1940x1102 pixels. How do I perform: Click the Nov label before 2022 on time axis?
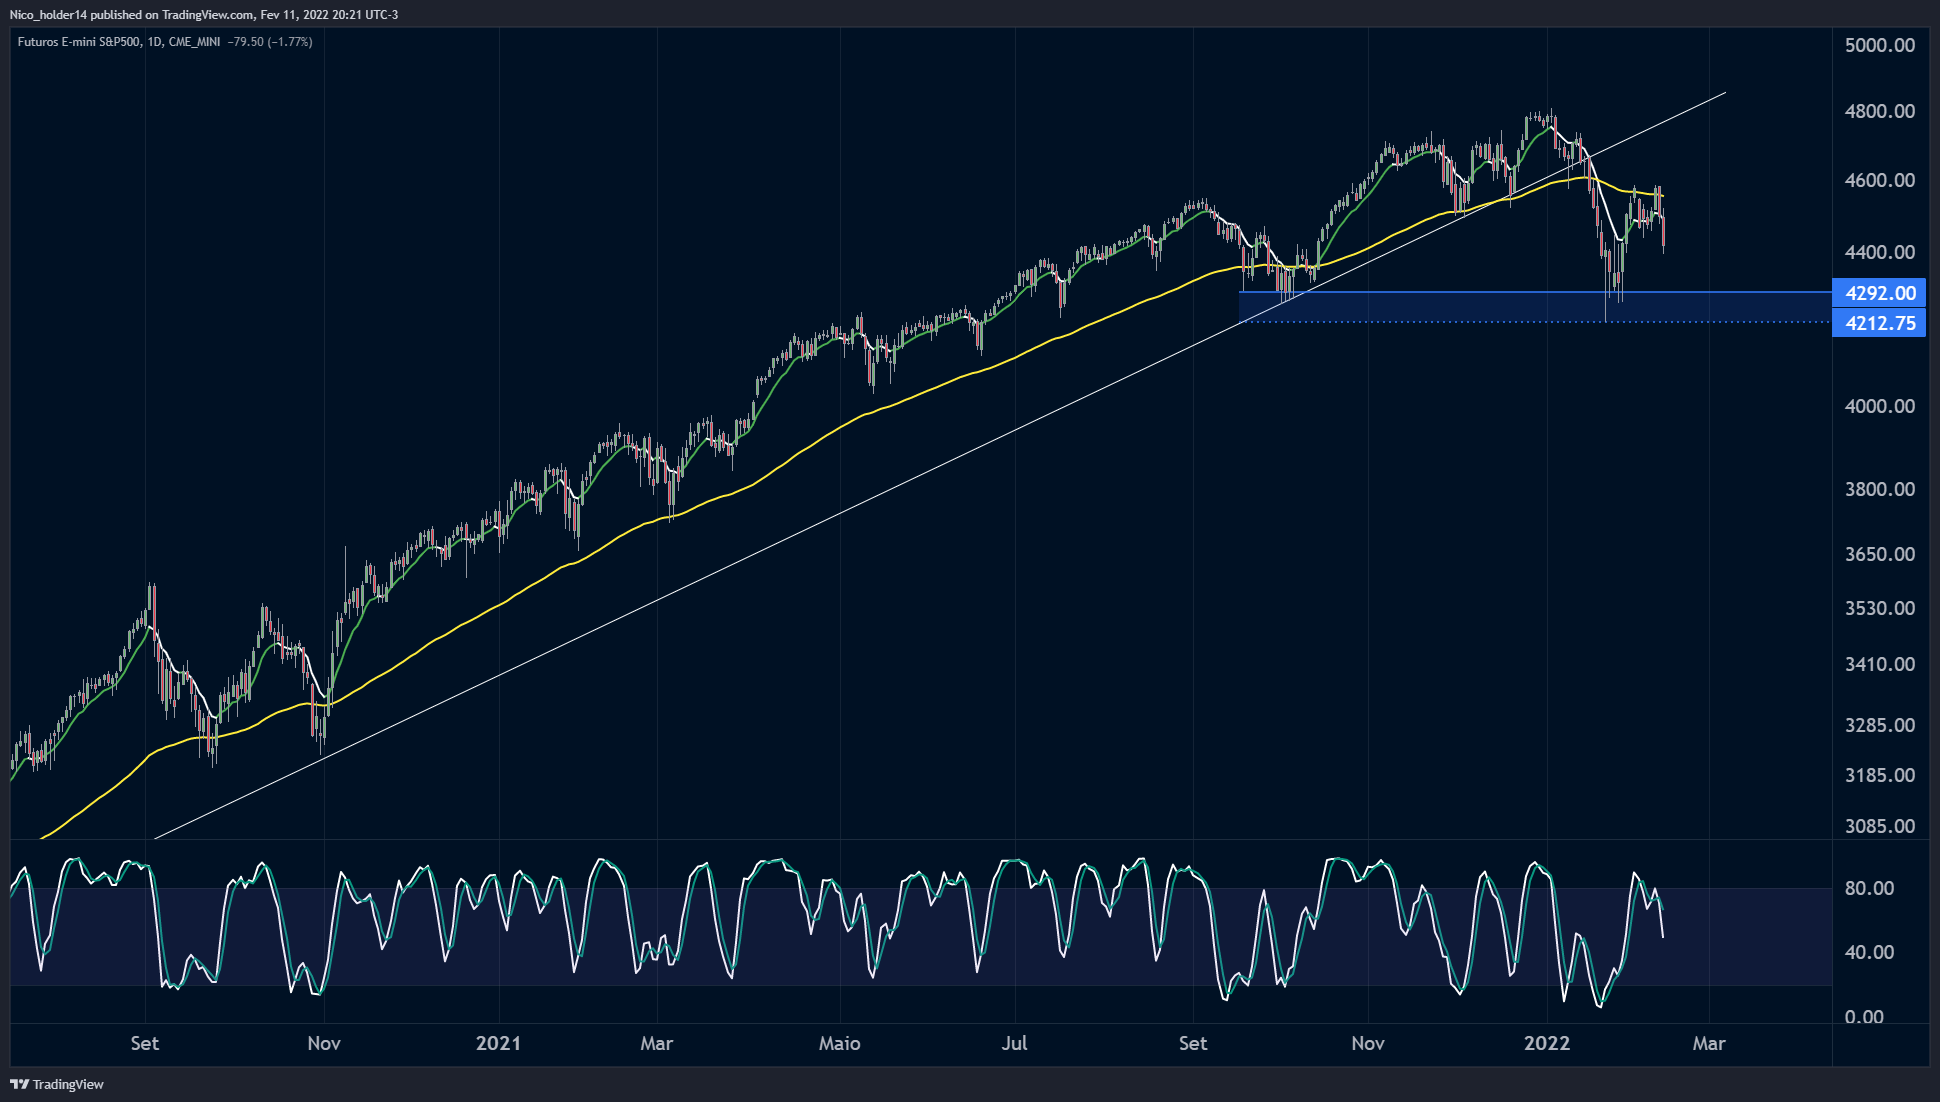pos(1368,1043)
